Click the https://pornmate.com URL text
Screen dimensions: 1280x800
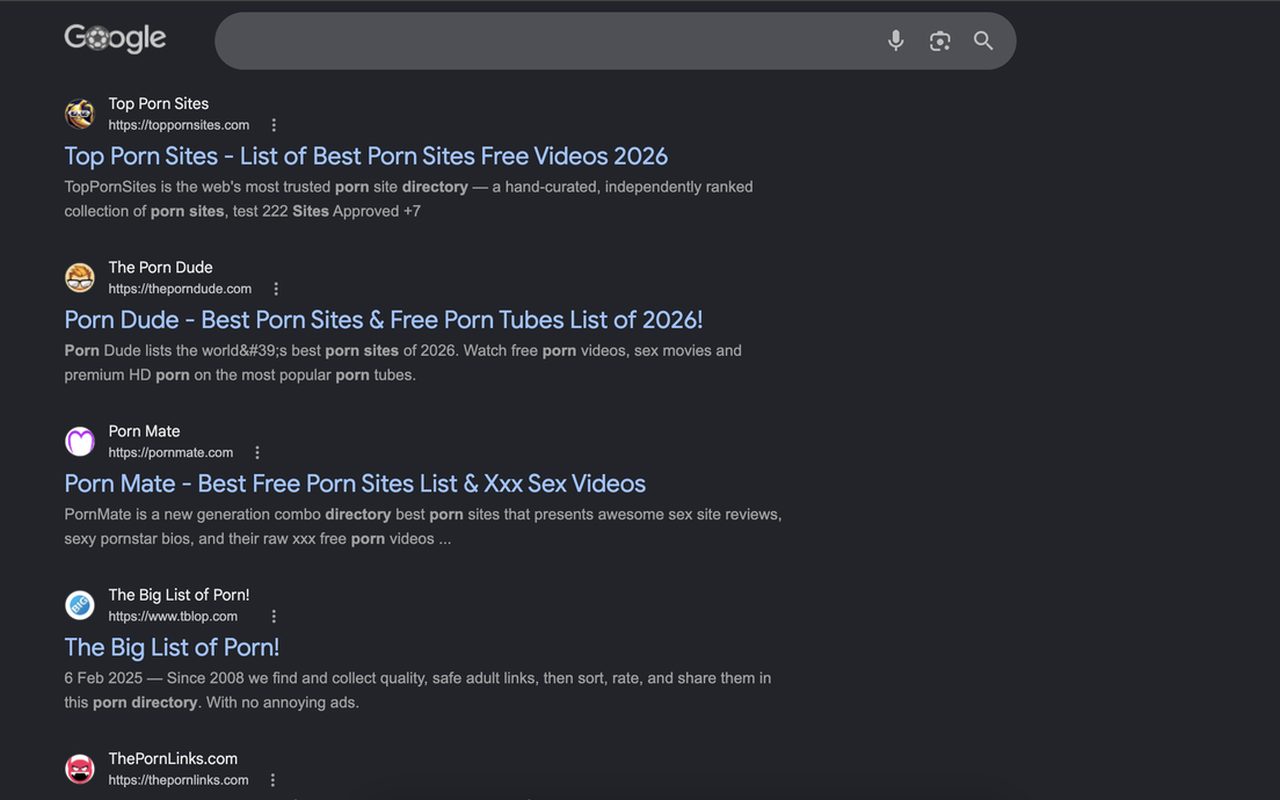171,453
